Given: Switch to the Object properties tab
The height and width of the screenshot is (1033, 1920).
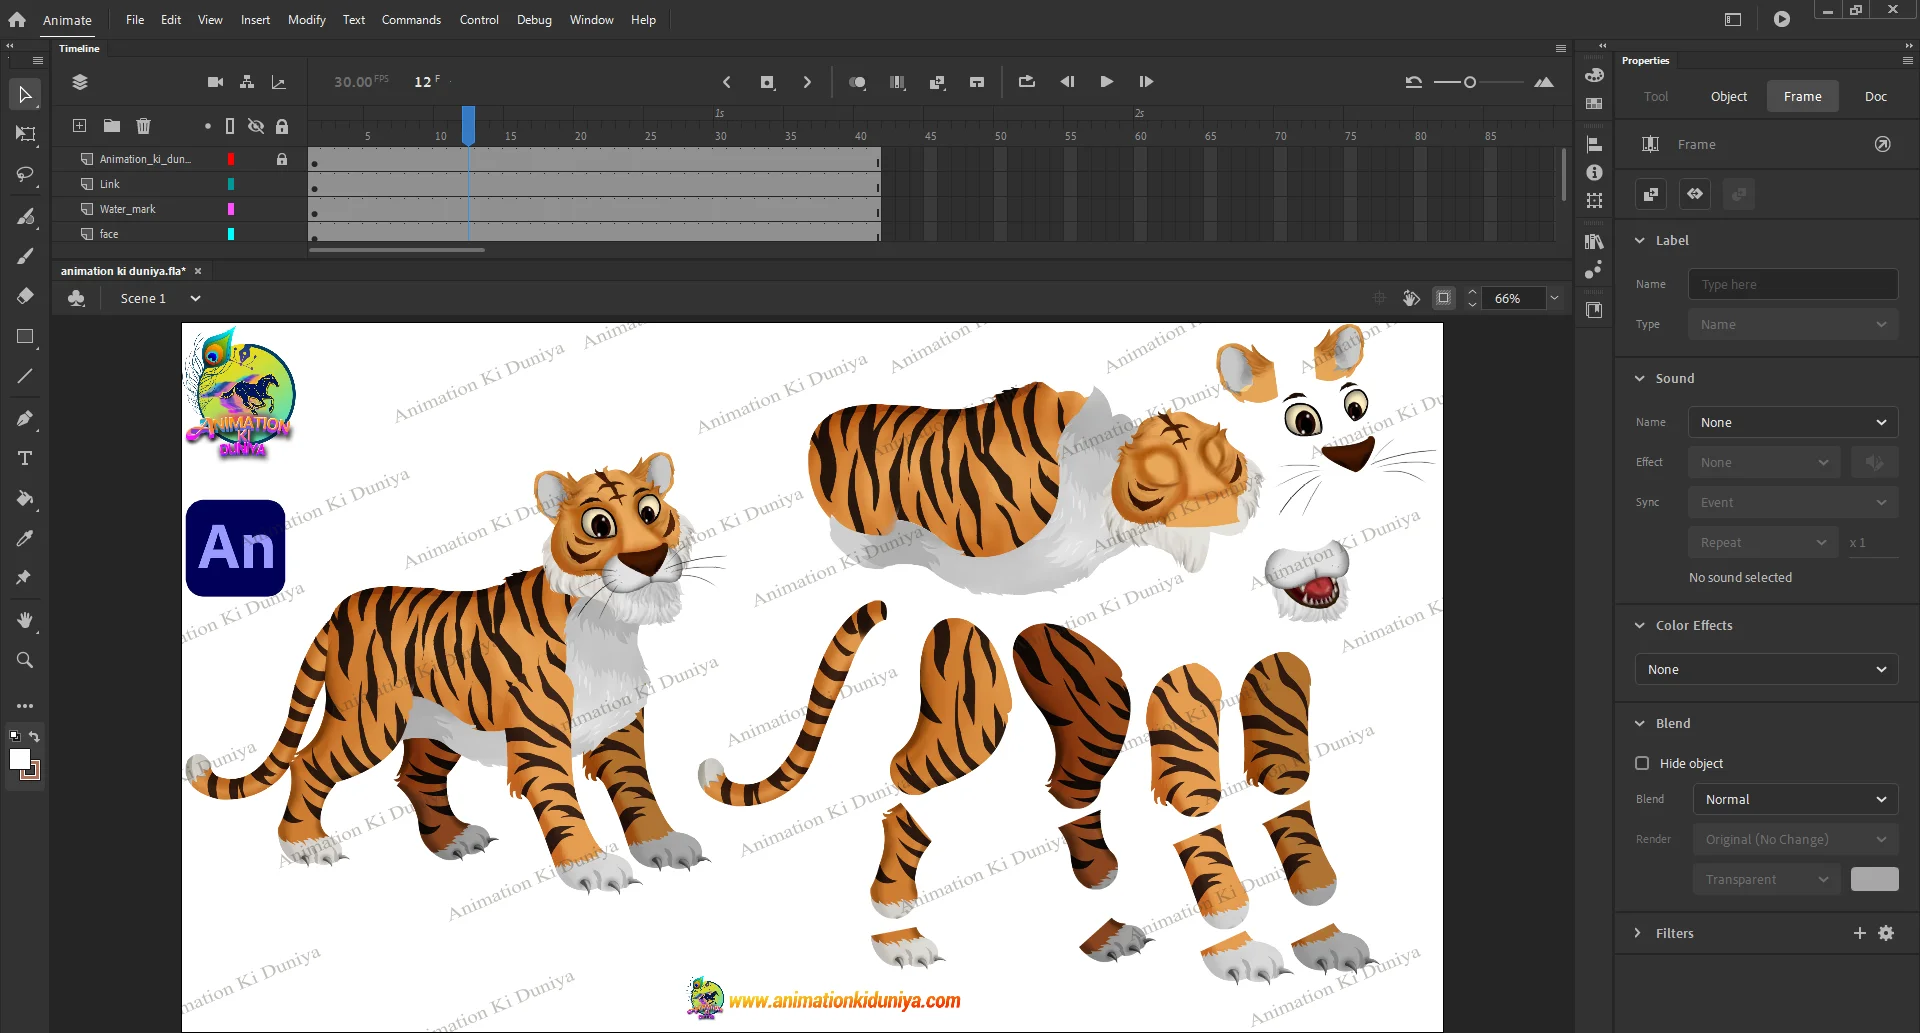Looking at the screenshot, I should coord(1728,96).
